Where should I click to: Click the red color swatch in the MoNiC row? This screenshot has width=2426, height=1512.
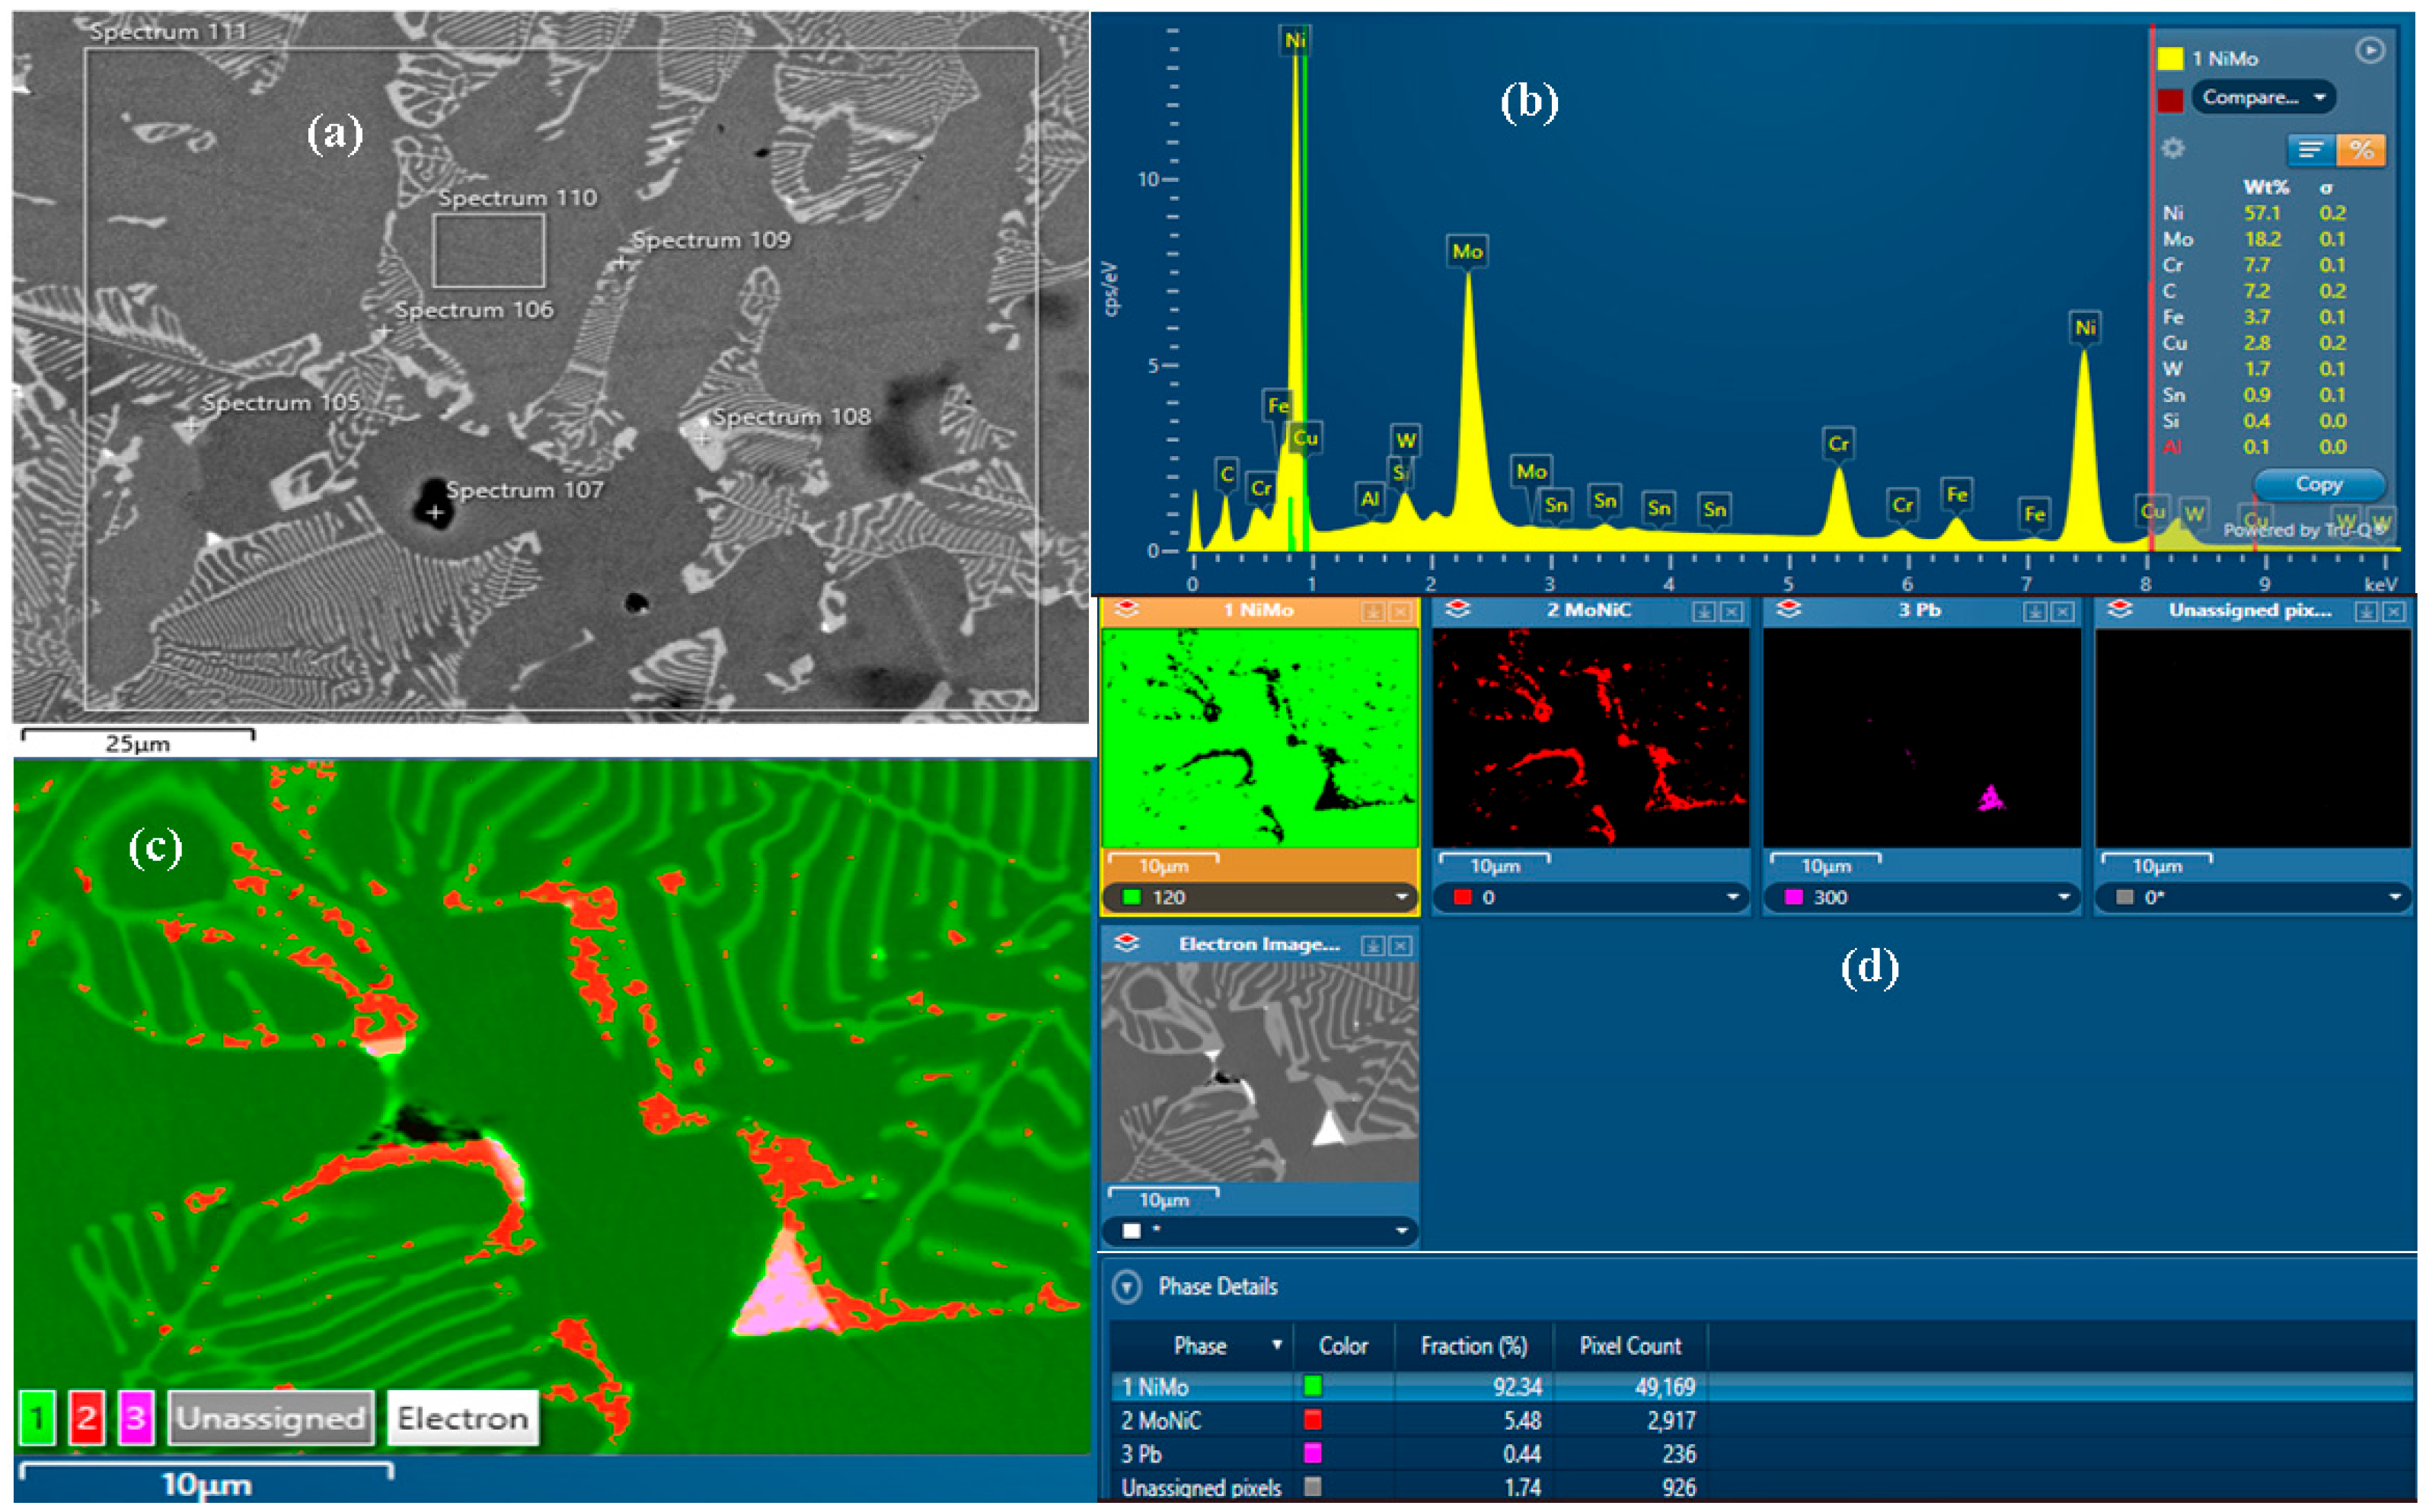pos(1313,1420)
